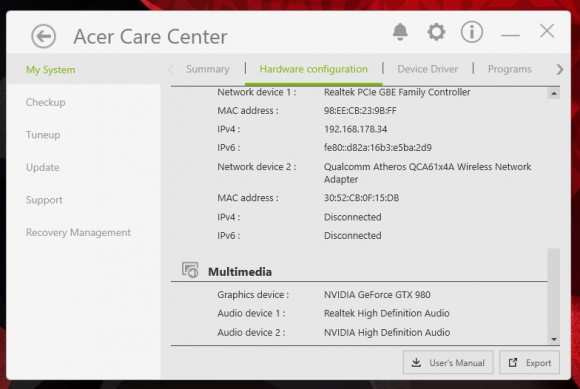
Task: Open Recovery Management in the sidebar
Action: pyautogui.click(x=78, y=233)
